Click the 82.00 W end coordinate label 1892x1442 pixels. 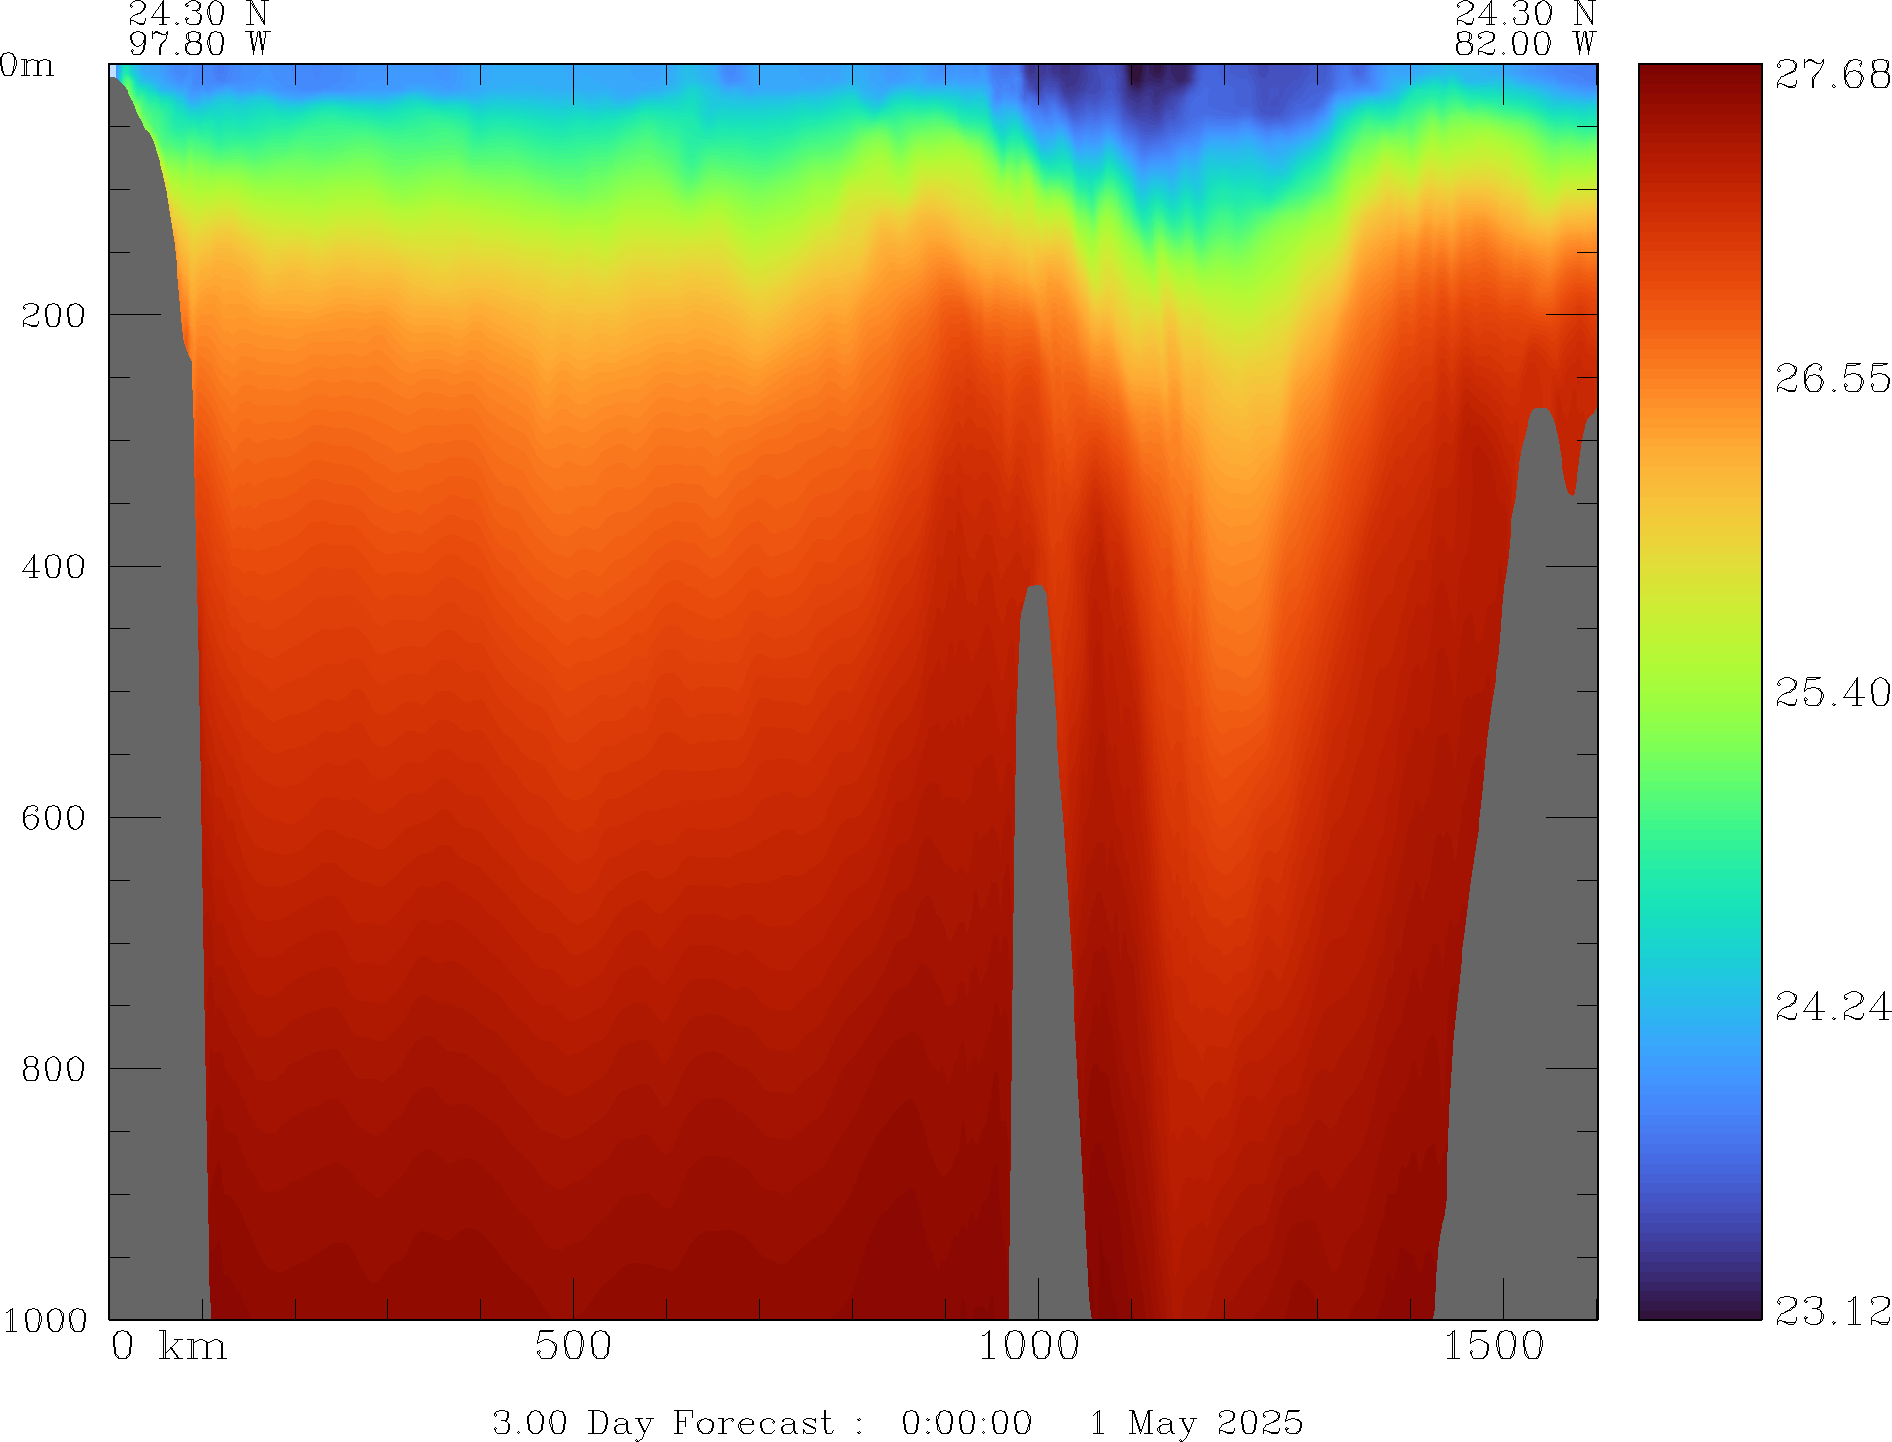point(1524,44)
